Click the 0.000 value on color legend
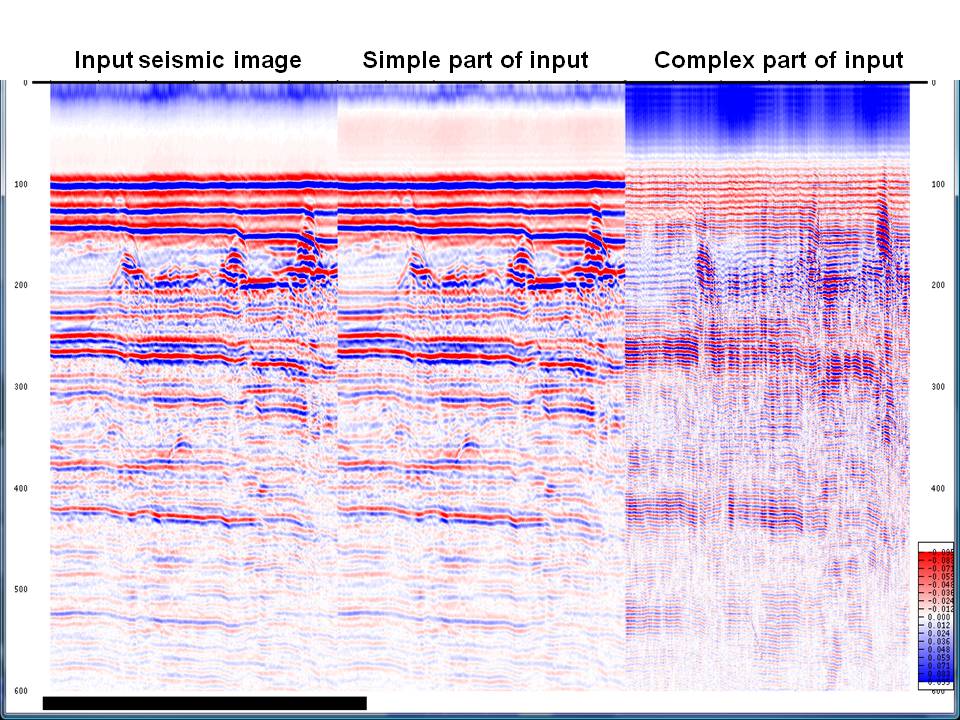 (x=939, y=617)
